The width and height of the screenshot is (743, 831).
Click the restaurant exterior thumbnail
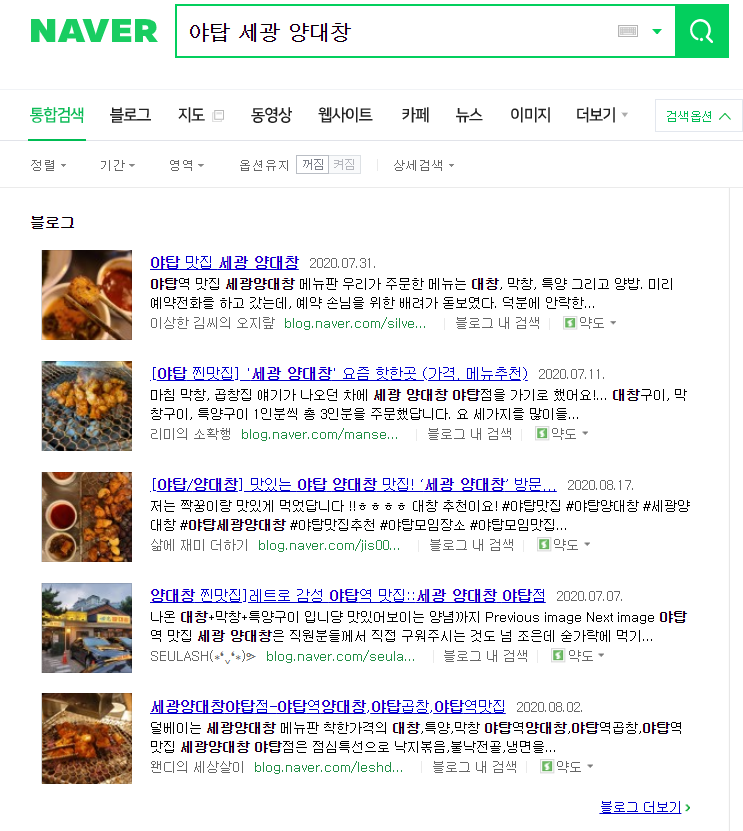point(87,627)
